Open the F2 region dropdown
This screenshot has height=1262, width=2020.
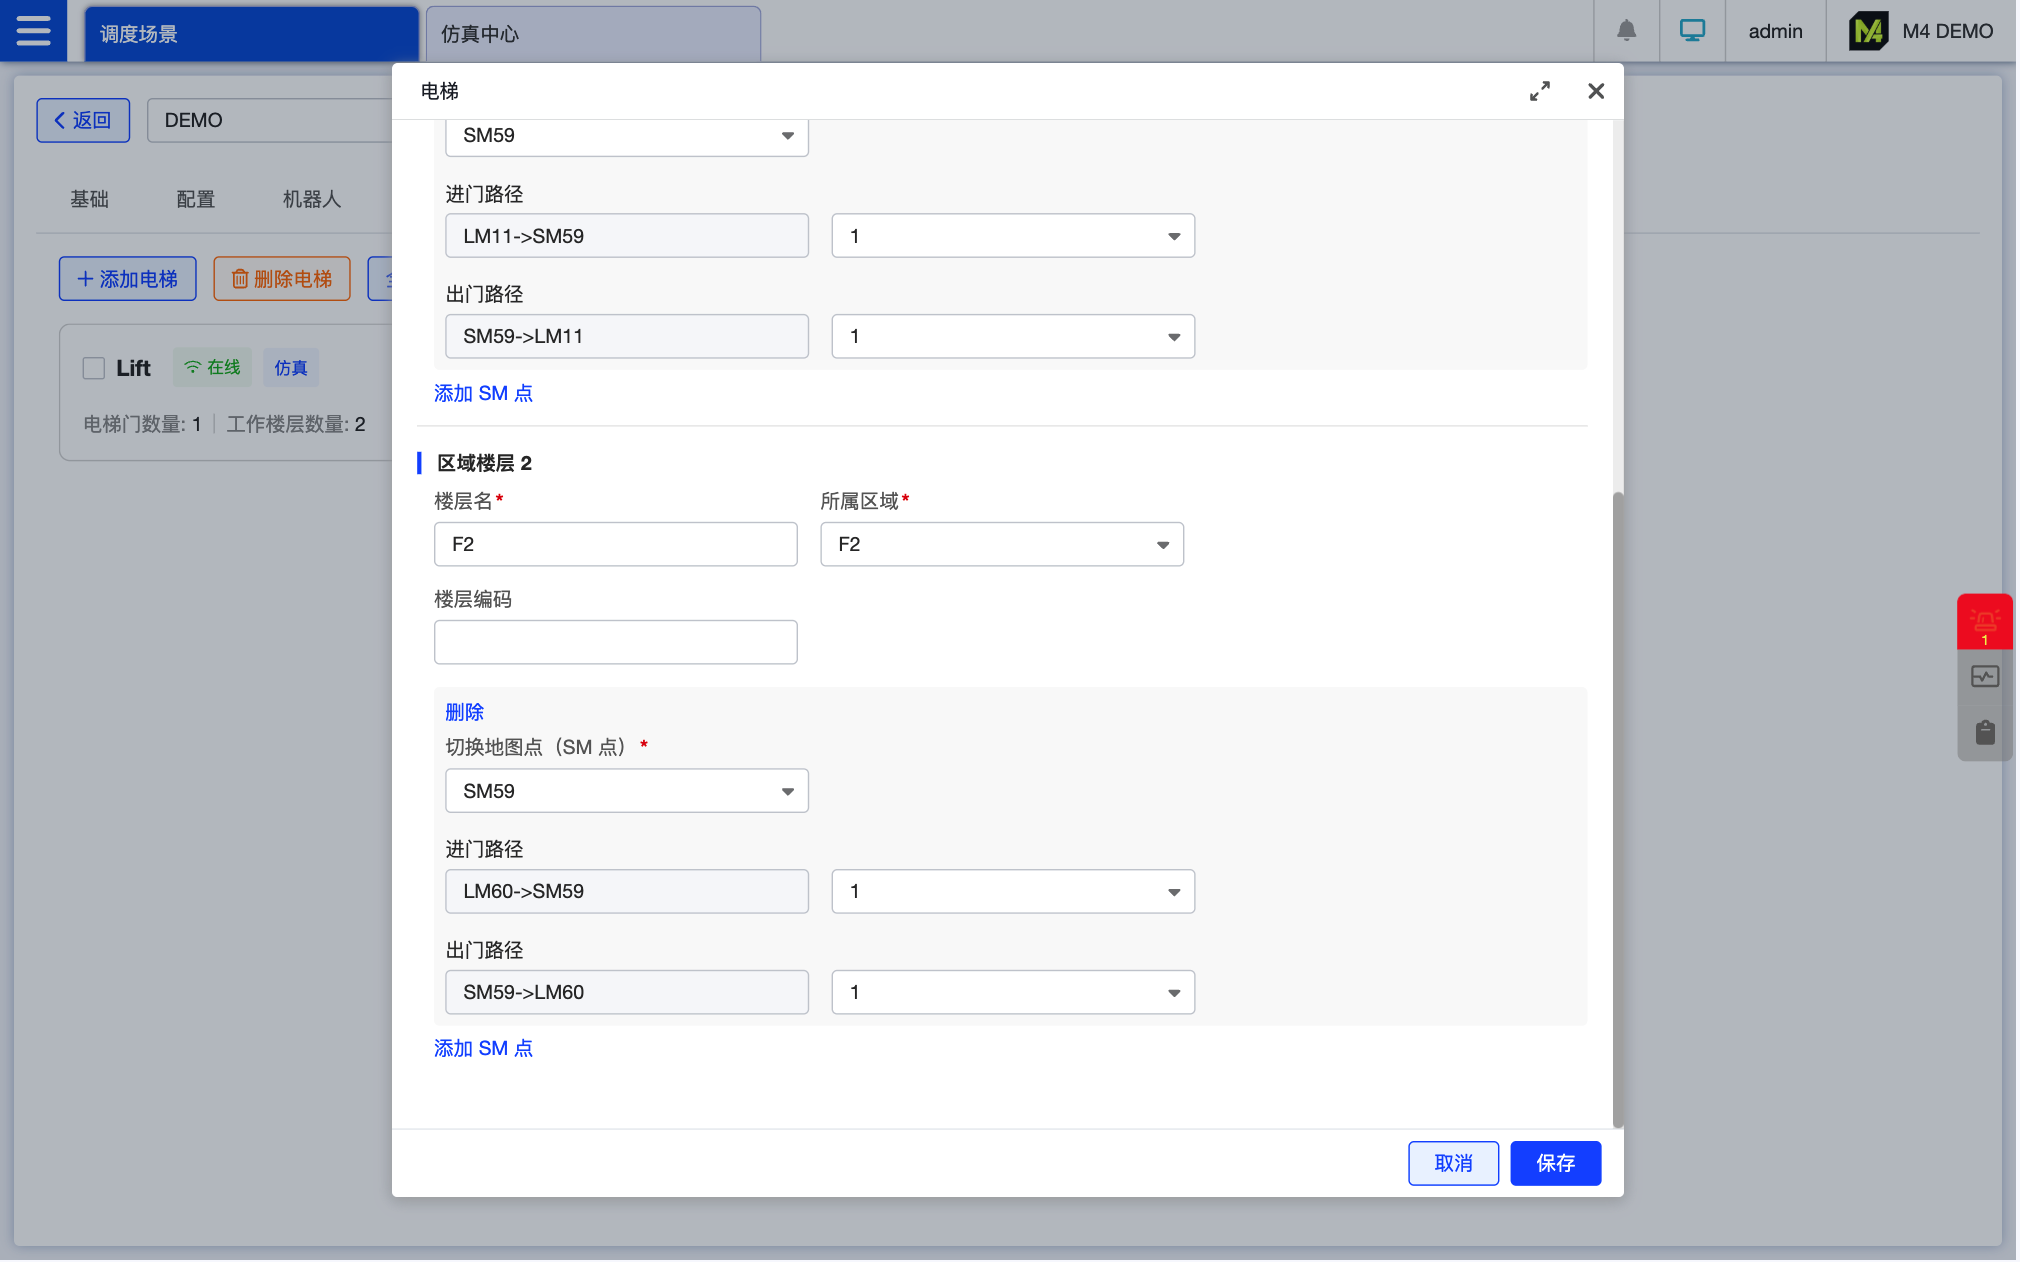pyautogui.click(x=1001, y=544)
